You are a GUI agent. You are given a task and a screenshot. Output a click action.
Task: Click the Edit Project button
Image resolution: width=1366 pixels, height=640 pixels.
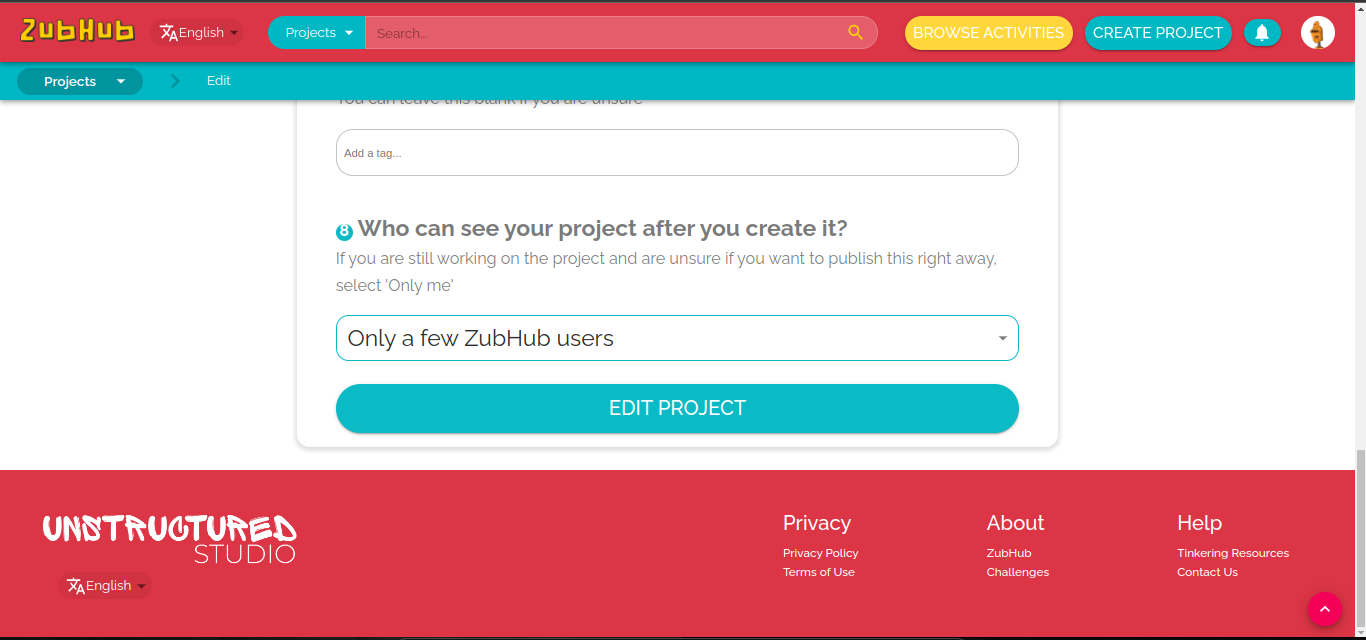coord(677,408)
